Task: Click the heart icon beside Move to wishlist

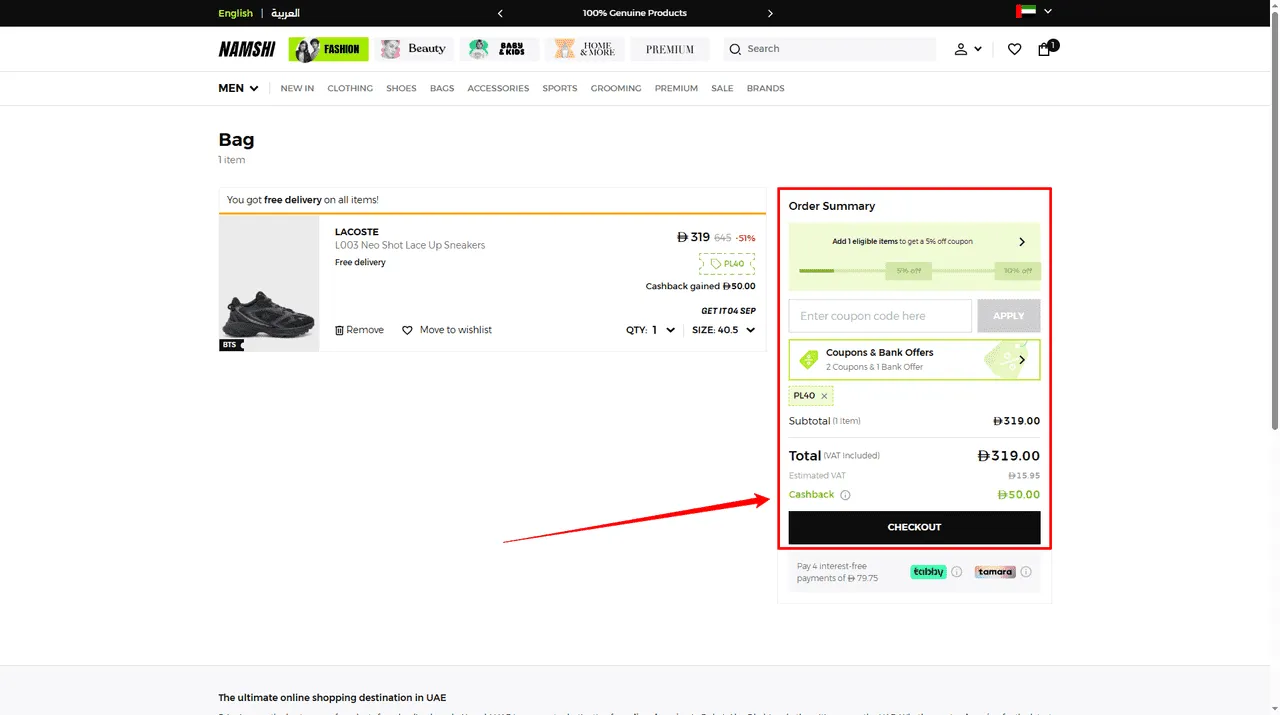Action: tap(407, 330)
